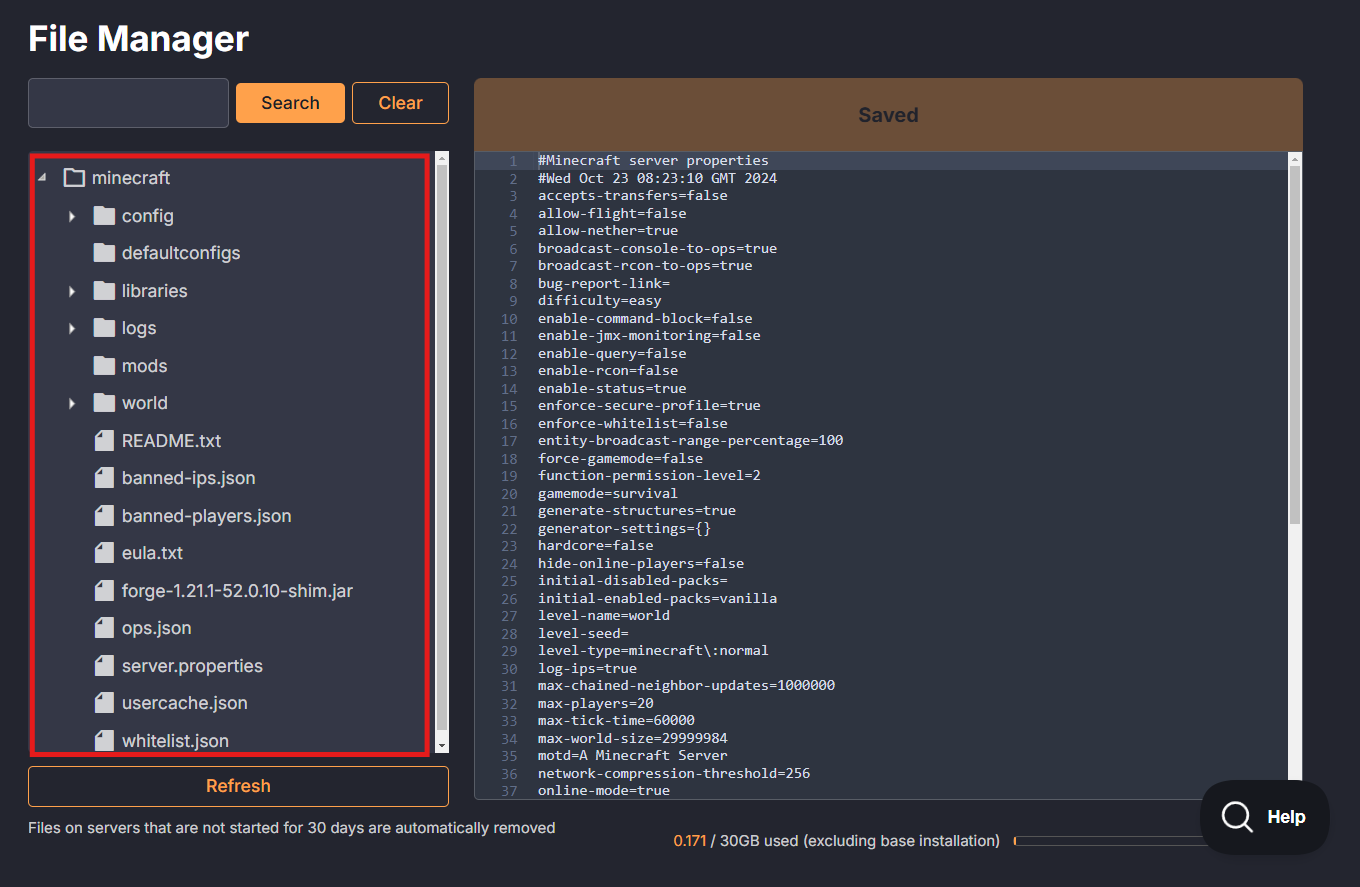Screen dimensions: 1360x887
Task: Click the magnifier icon in Help widget
Action: 1237,817
